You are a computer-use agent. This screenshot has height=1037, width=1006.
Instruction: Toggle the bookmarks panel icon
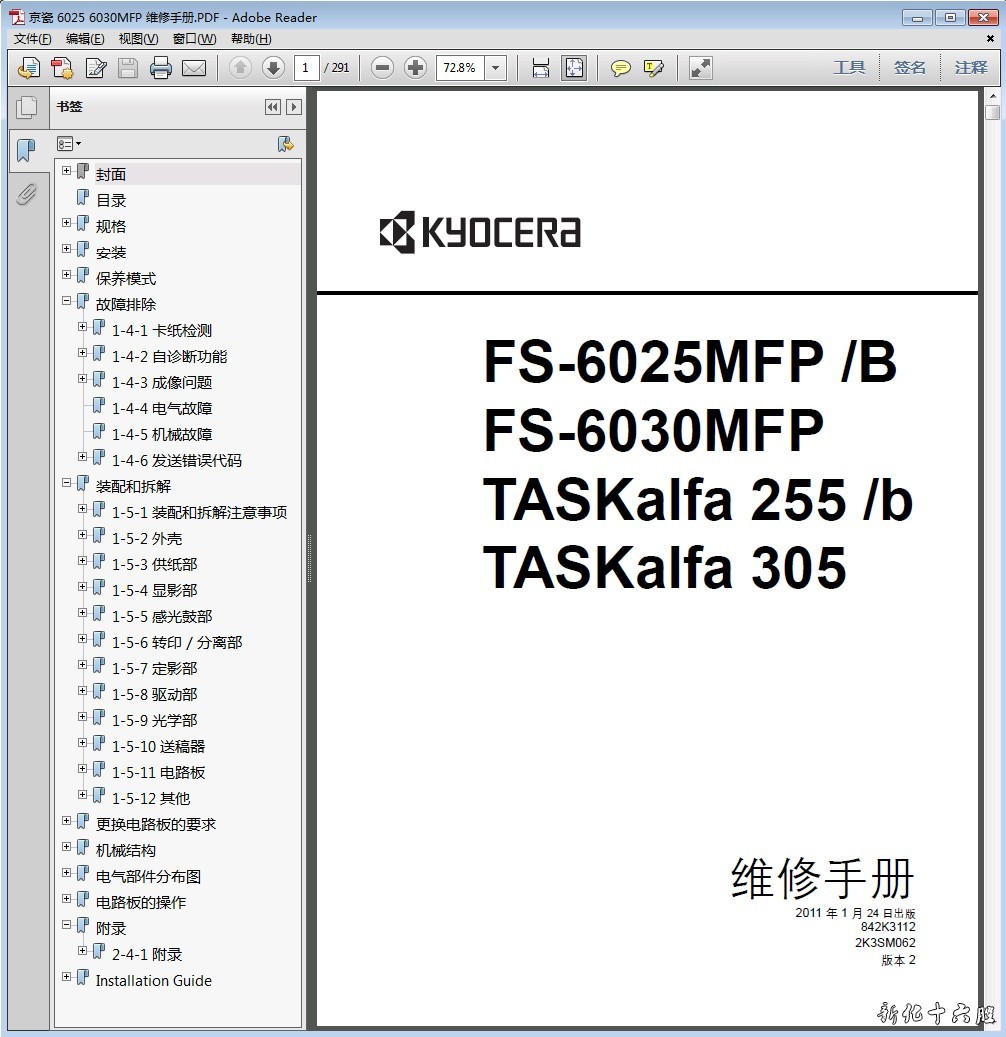pos(26,151)
